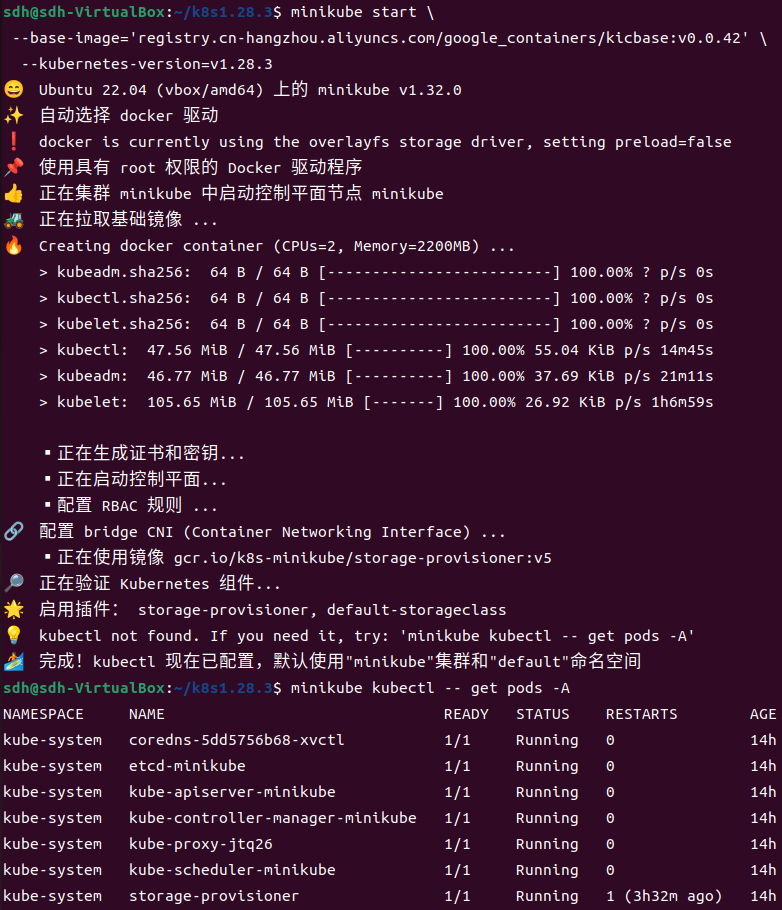The height and width of the screenshot is (910, 782).
Task: Click '(CPUs=2, Memory=2200MB)' text
Action: (376, 246)
